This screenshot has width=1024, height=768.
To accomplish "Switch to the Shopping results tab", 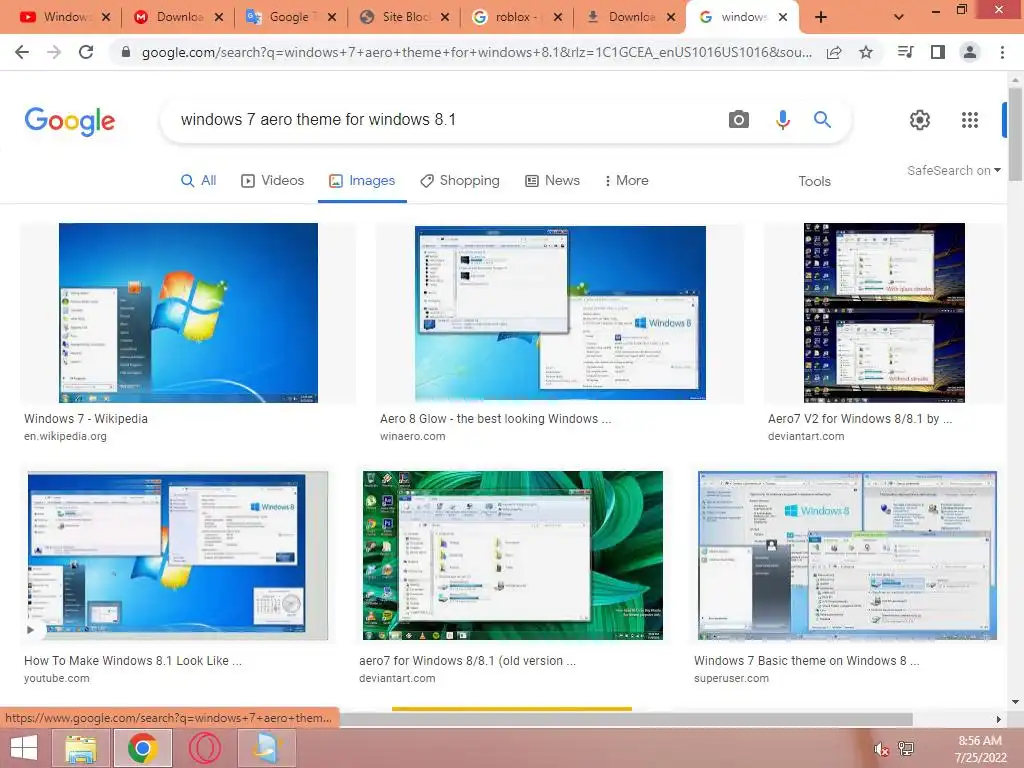I will pyautogui.click(x=460, y=180).
